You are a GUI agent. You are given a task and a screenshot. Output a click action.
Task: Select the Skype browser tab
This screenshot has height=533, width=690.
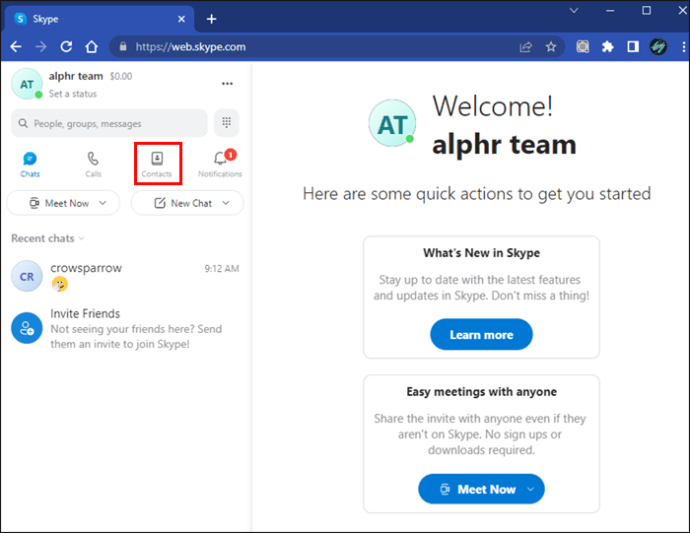click(100, 19)
